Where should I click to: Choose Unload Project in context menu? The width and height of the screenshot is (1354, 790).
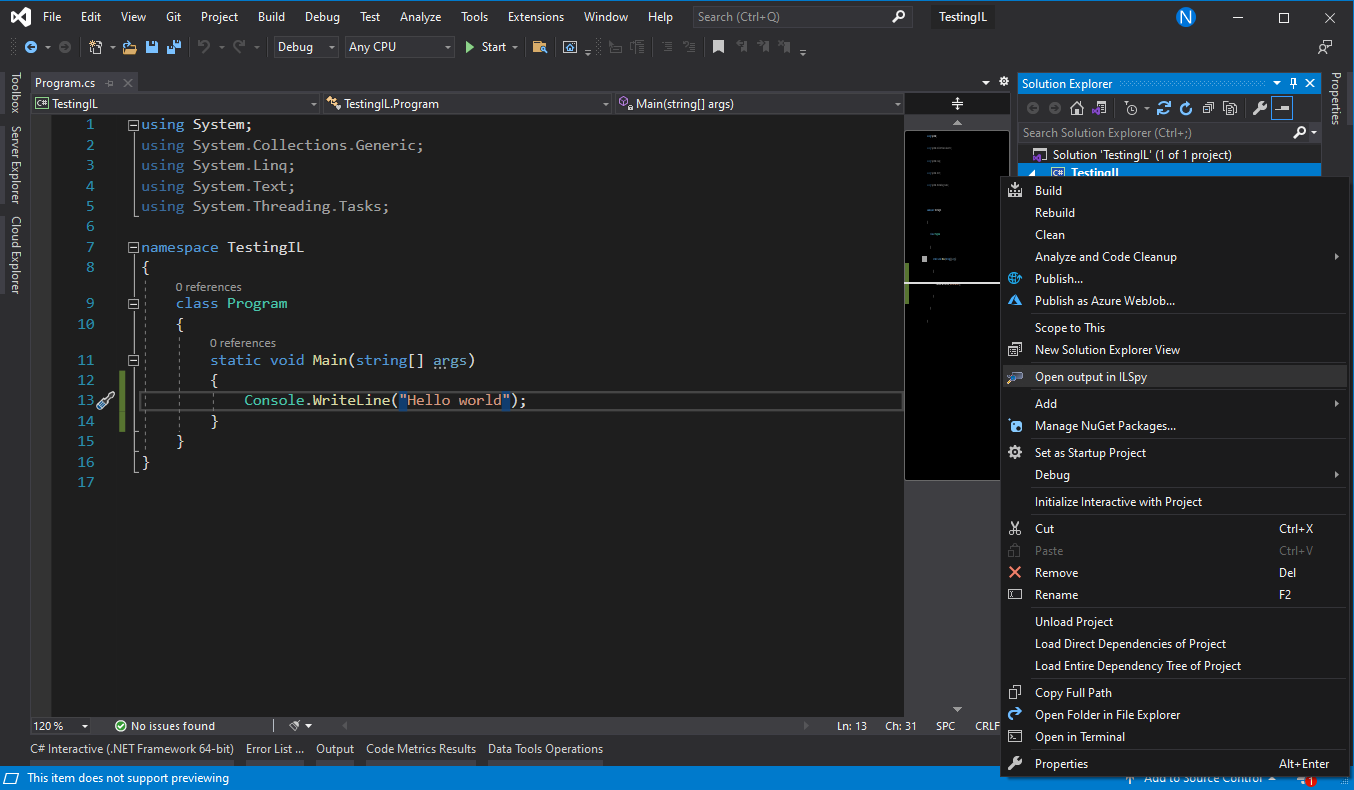coord(1174,622)
